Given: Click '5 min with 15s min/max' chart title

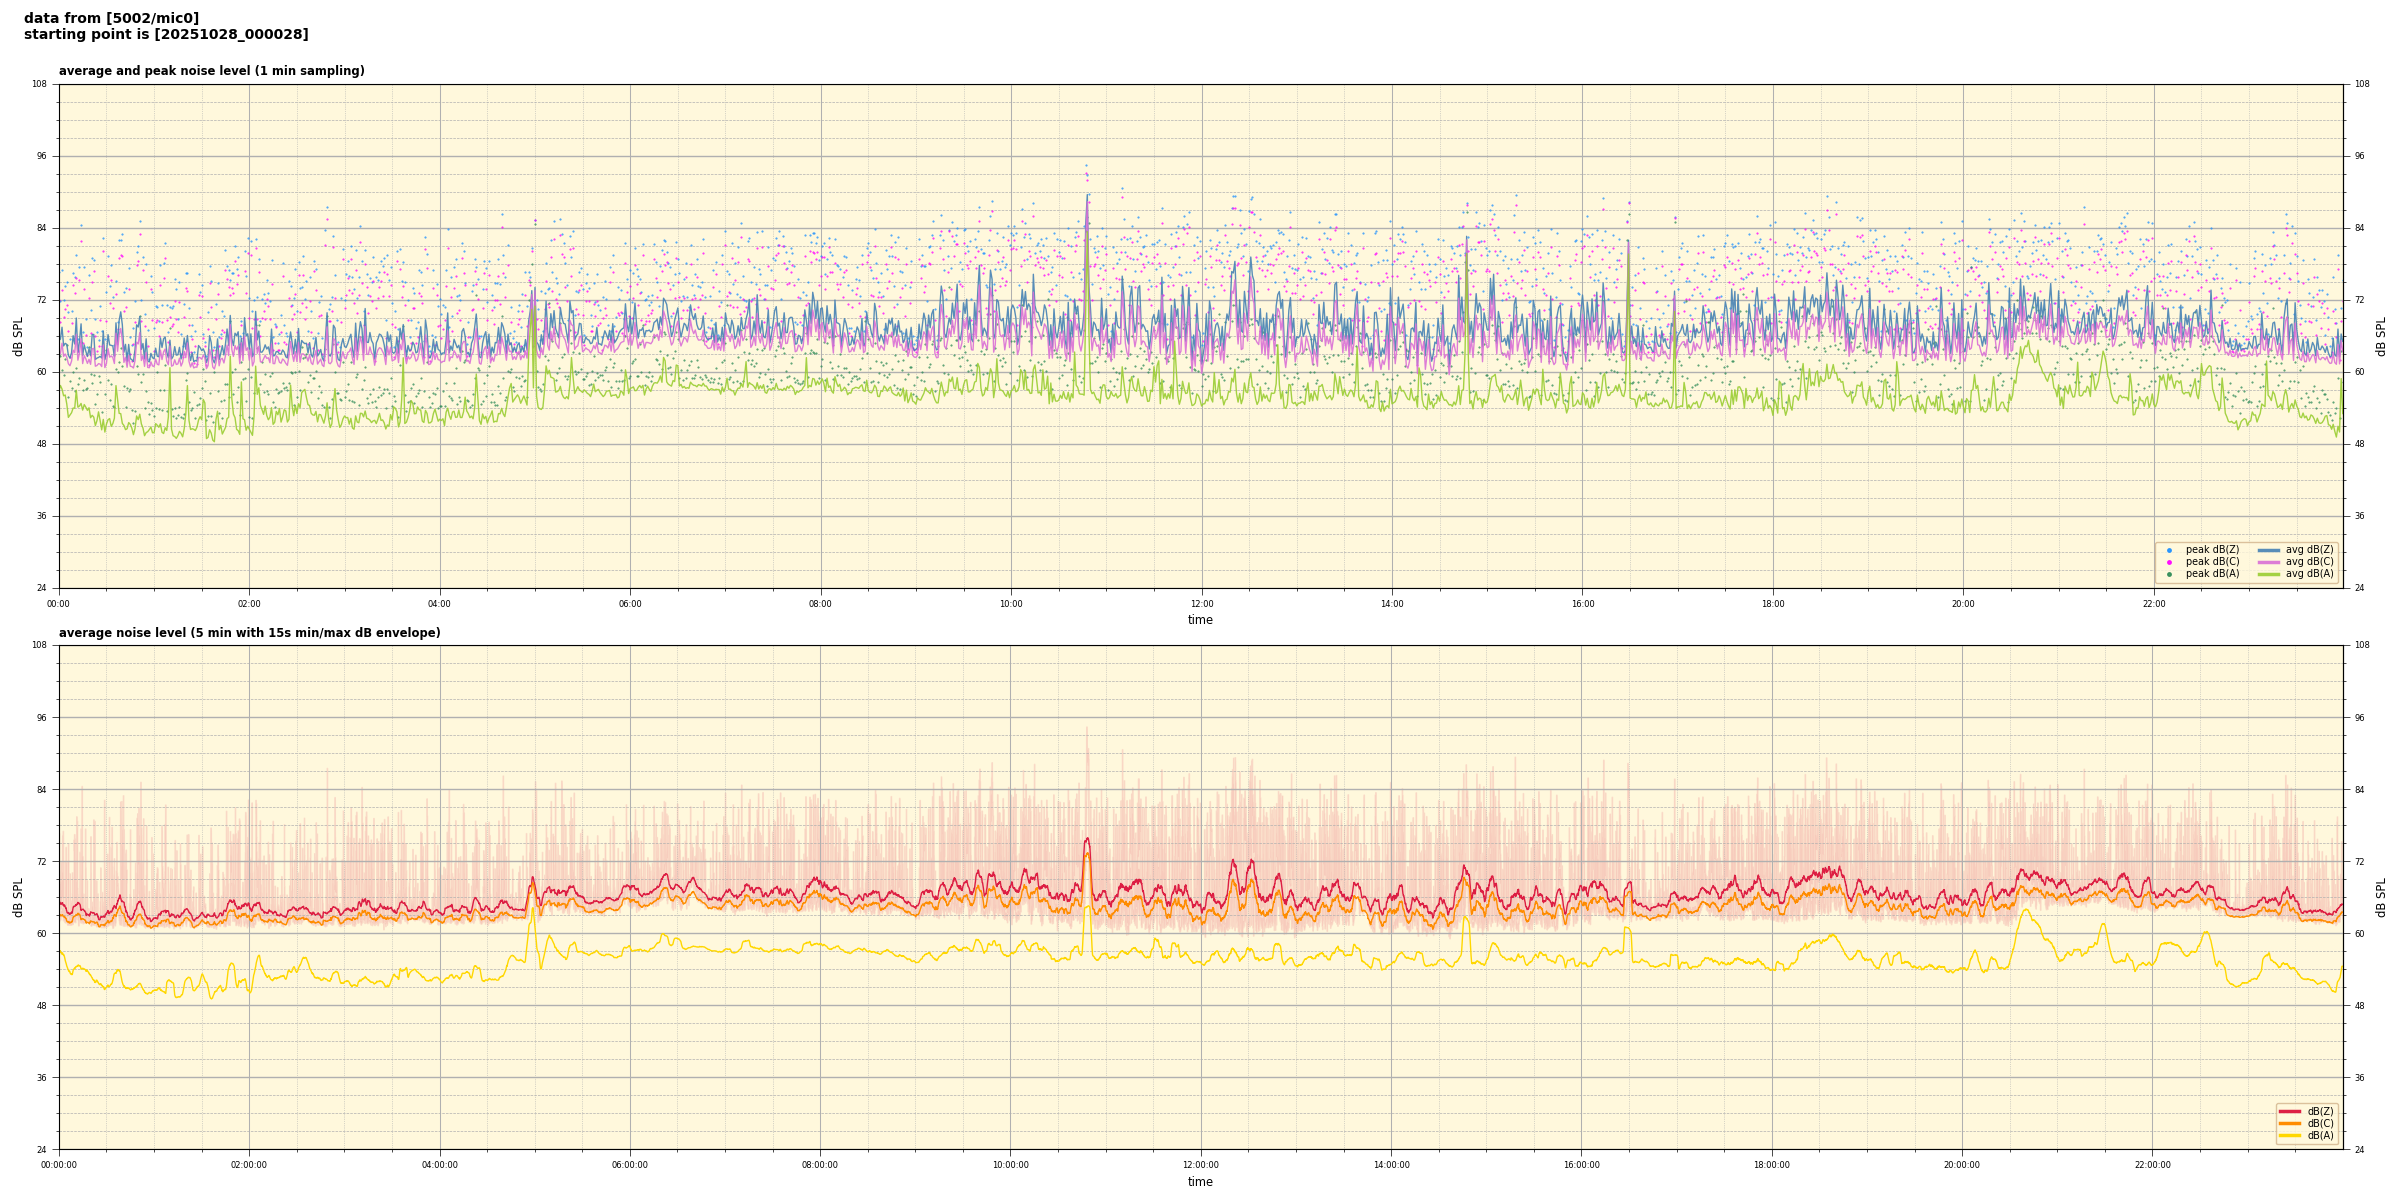Looking at the screenshot, I should [249, 633].
